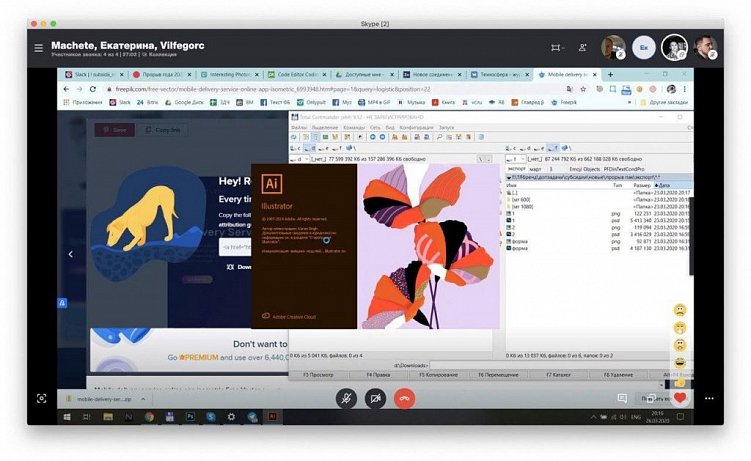The height and width of the screenshot is (461, 751).
Task: Select 'март' folder tab in right panel
Action: click(535, 169)
